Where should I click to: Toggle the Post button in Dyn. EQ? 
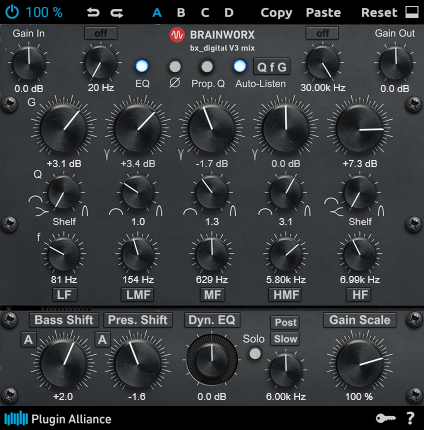tap(285, 322)
